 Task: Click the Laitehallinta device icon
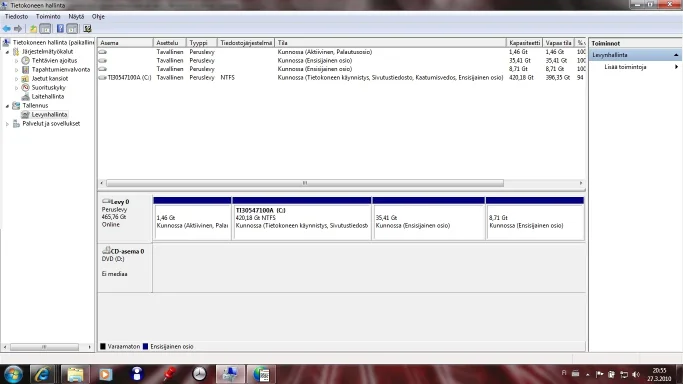(x=26, y=97)
